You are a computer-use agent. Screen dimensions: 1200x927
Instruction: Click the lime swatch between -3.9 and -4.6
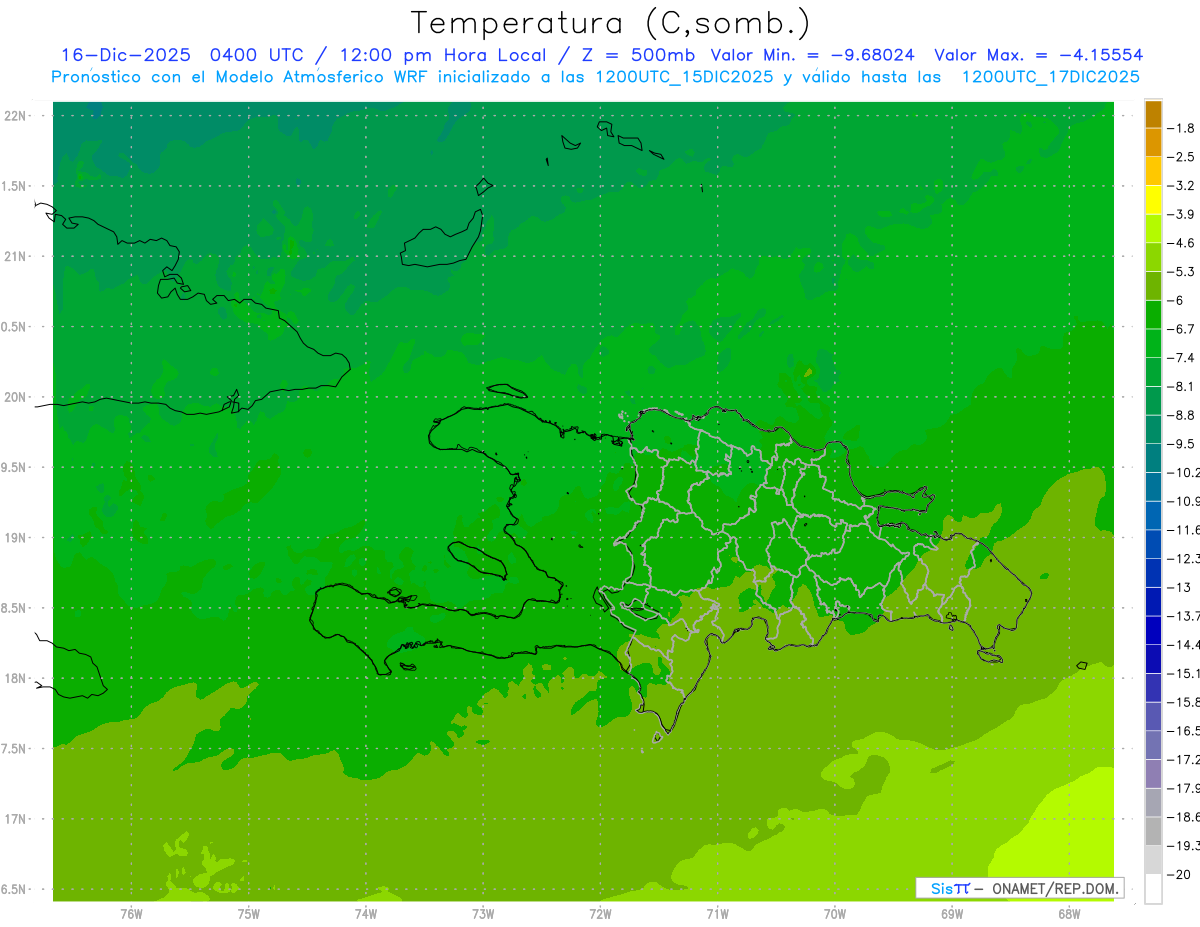point(1153,229)
